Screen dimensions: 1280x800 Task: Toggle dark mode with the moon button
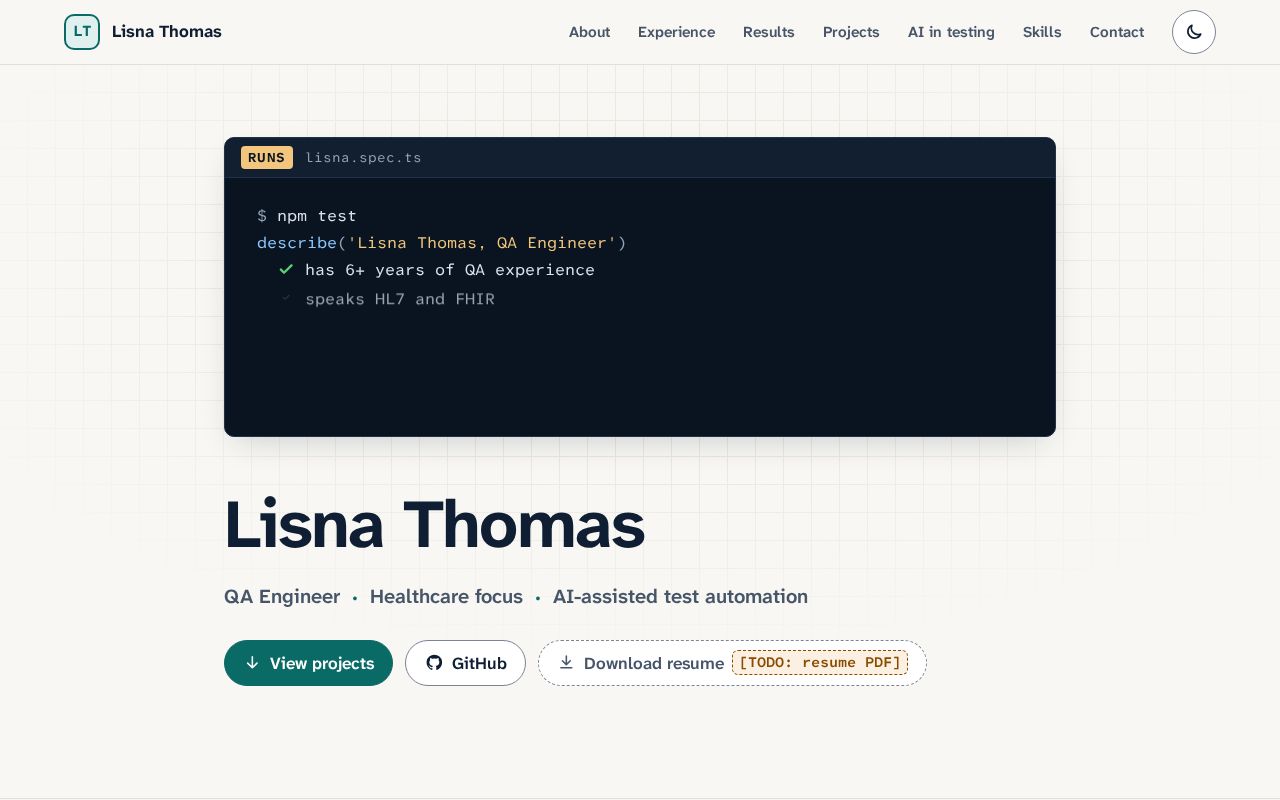(x=1194, y=32)
